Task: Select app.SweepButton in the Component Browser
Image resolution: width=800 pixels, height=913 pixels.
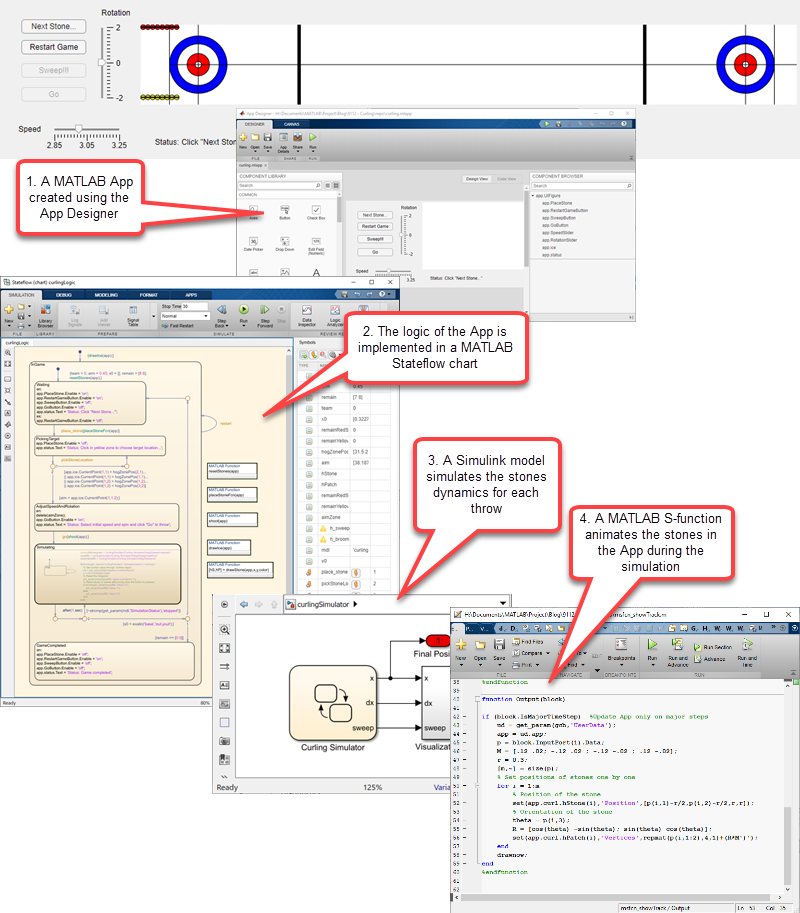Action: click(x=558, y=218)
